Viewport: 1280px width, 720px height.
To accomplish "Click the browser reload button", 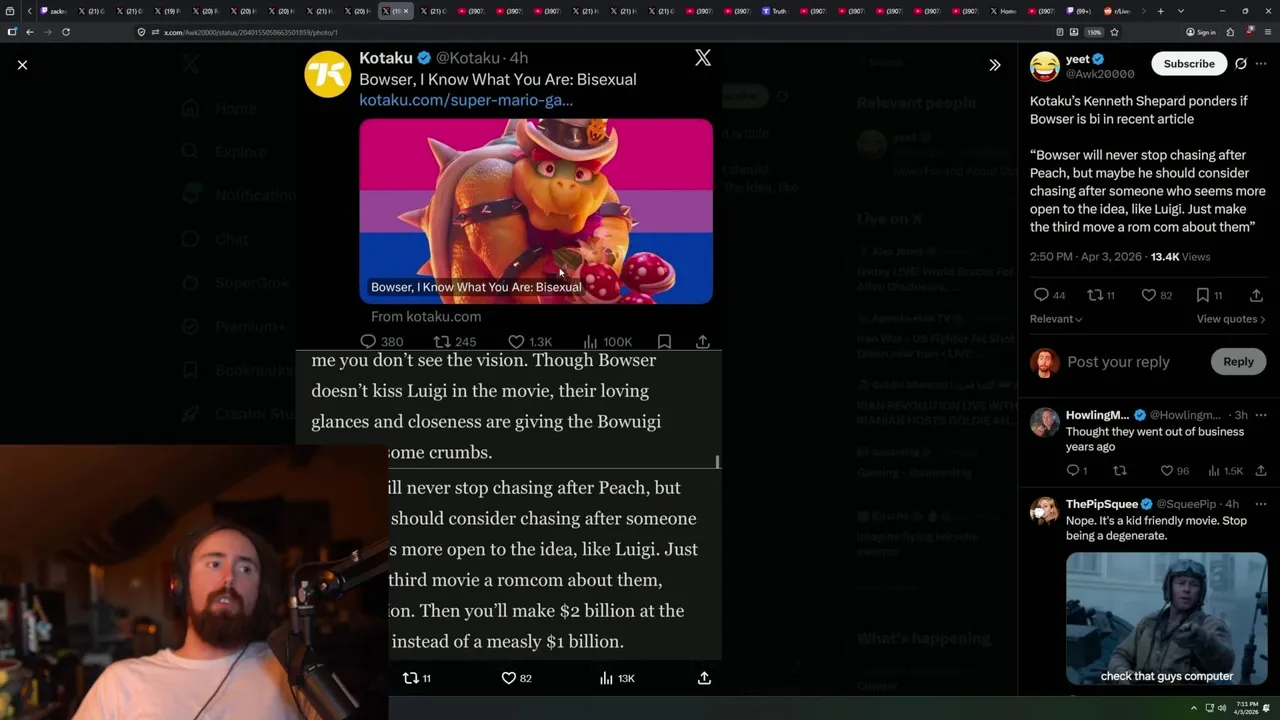I will 66,32.
